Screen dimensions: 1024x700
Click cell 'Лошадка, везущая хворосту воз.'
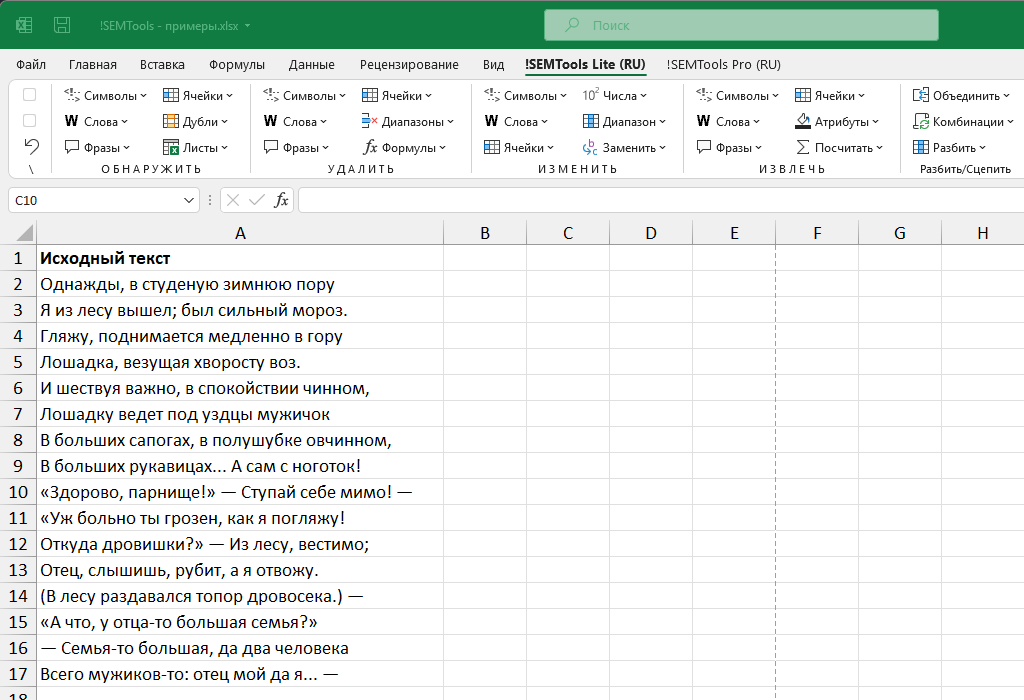click(240, 362)
